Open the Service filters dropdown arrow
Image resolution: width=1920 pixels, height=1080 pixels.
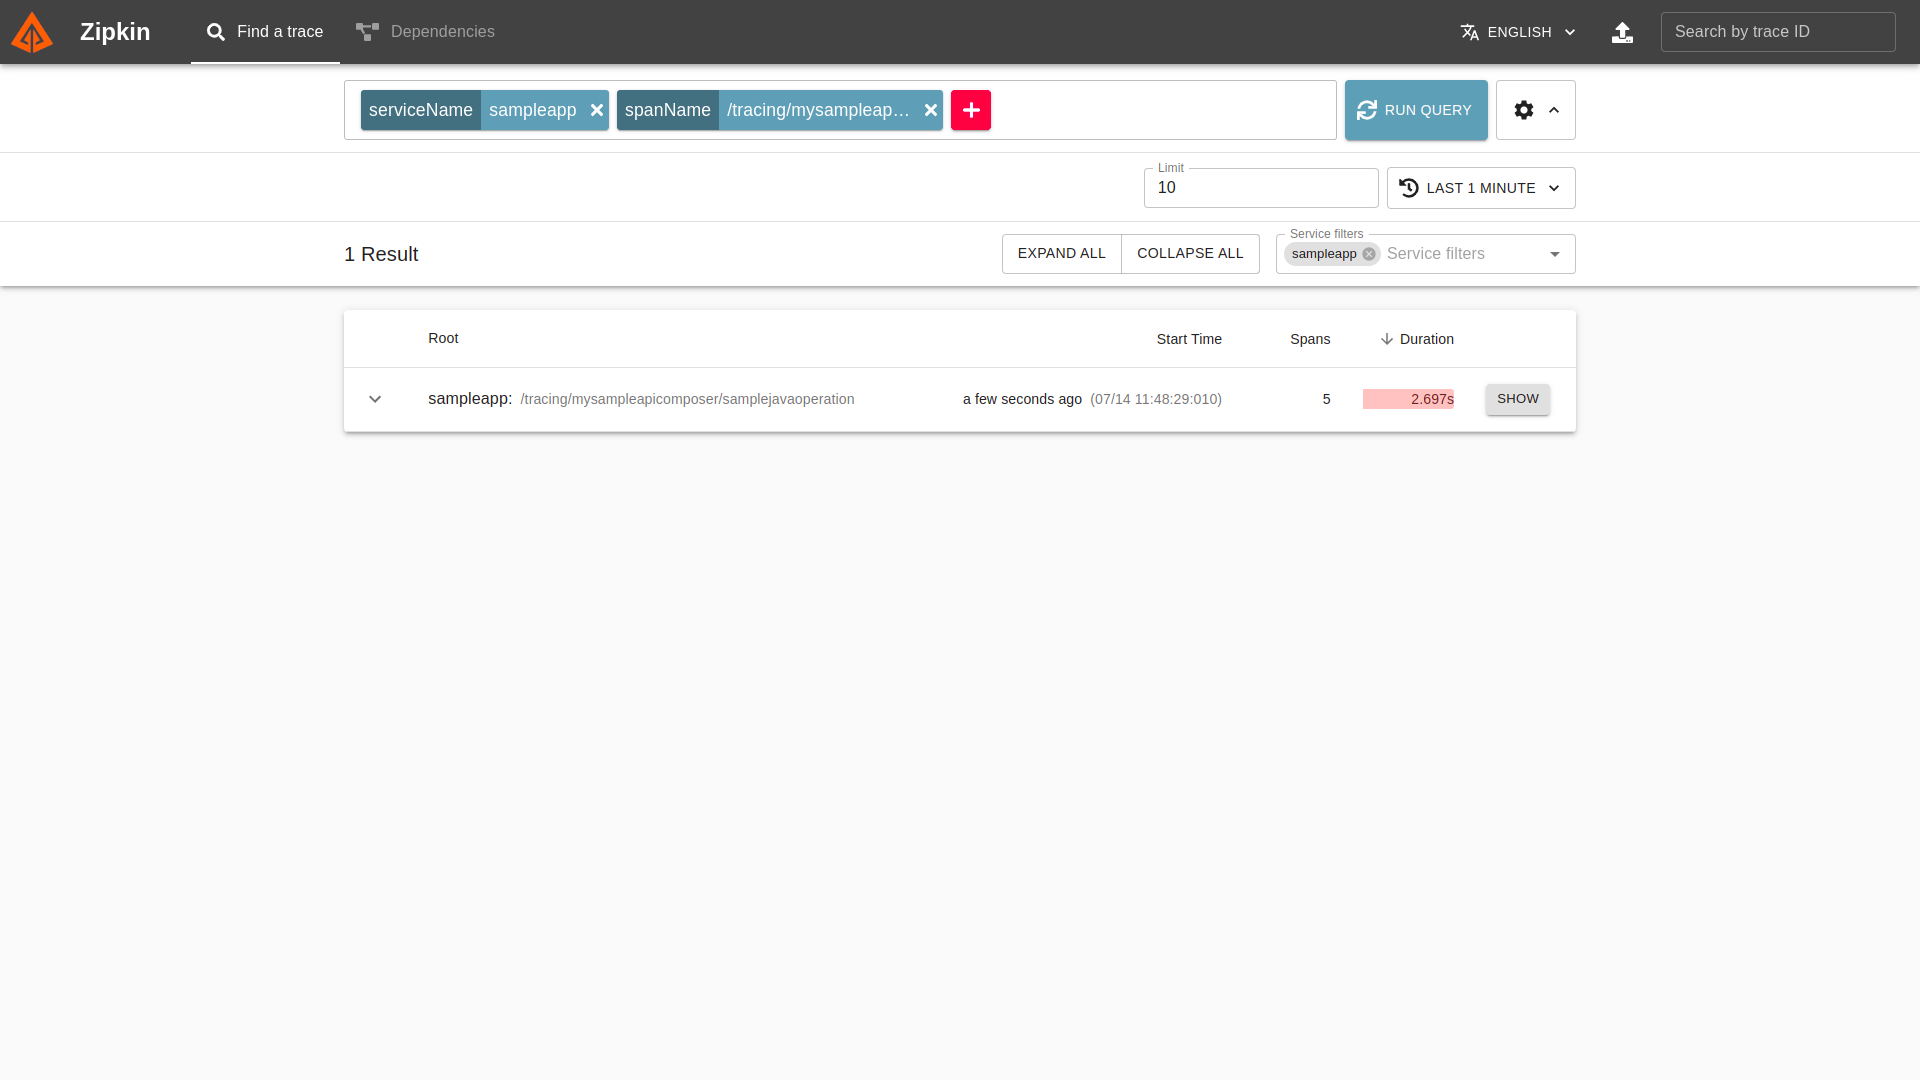1555,254
